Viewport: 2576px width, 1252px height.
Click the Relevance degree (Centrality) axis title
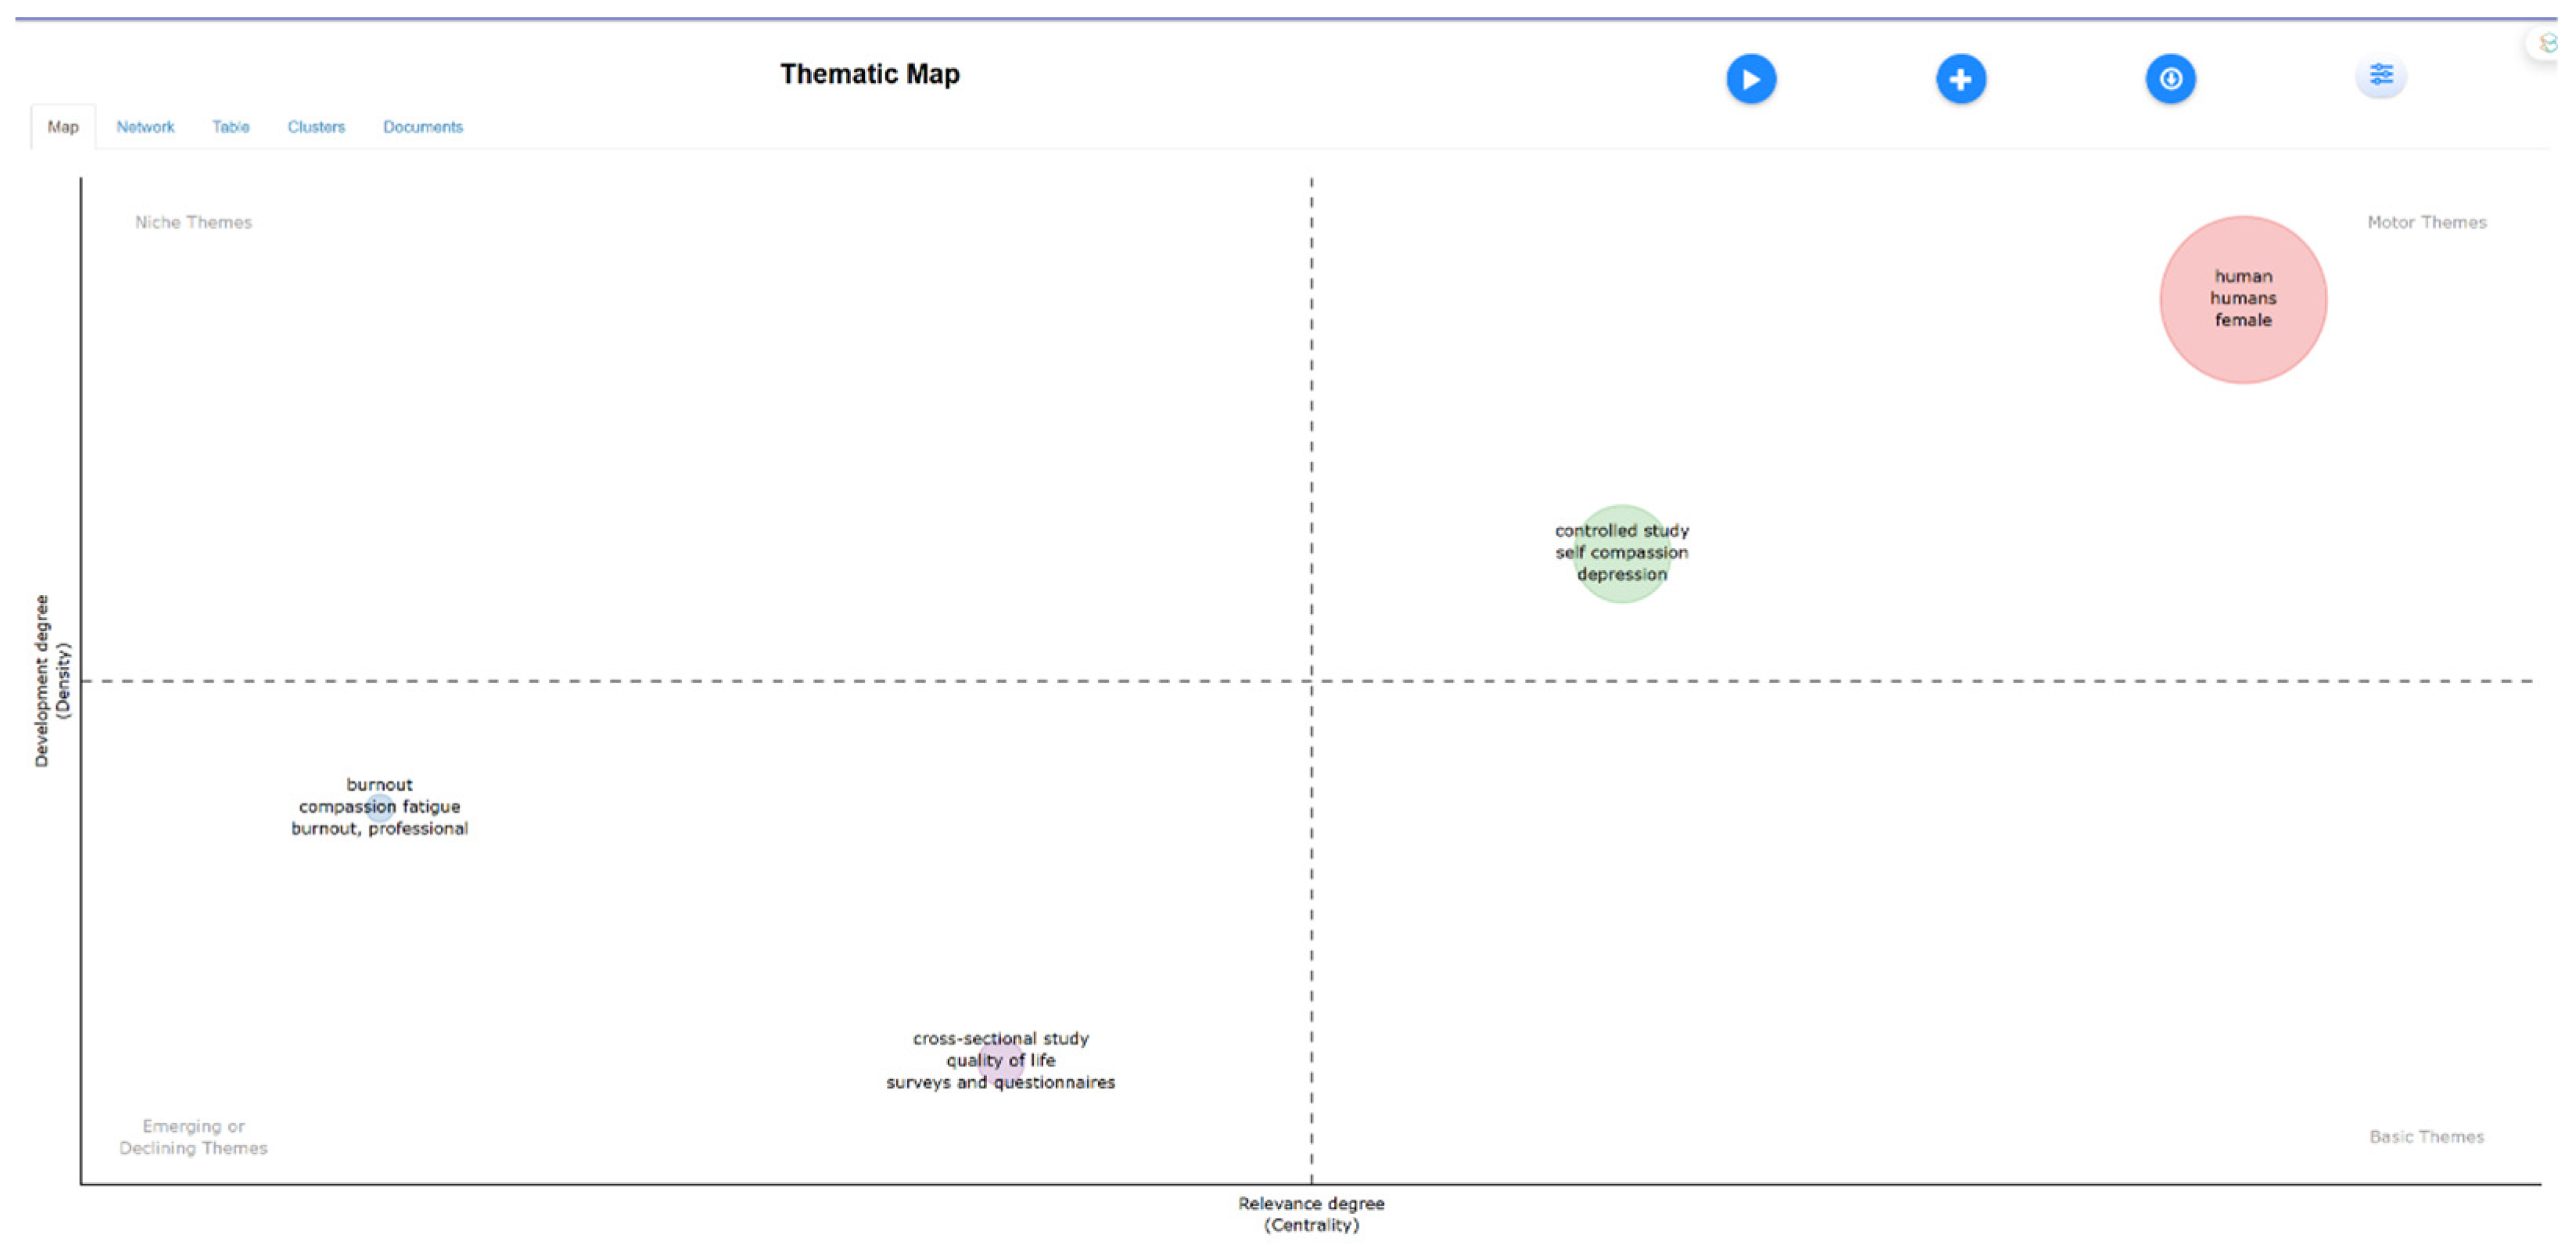click(x=1311, y=1214)
